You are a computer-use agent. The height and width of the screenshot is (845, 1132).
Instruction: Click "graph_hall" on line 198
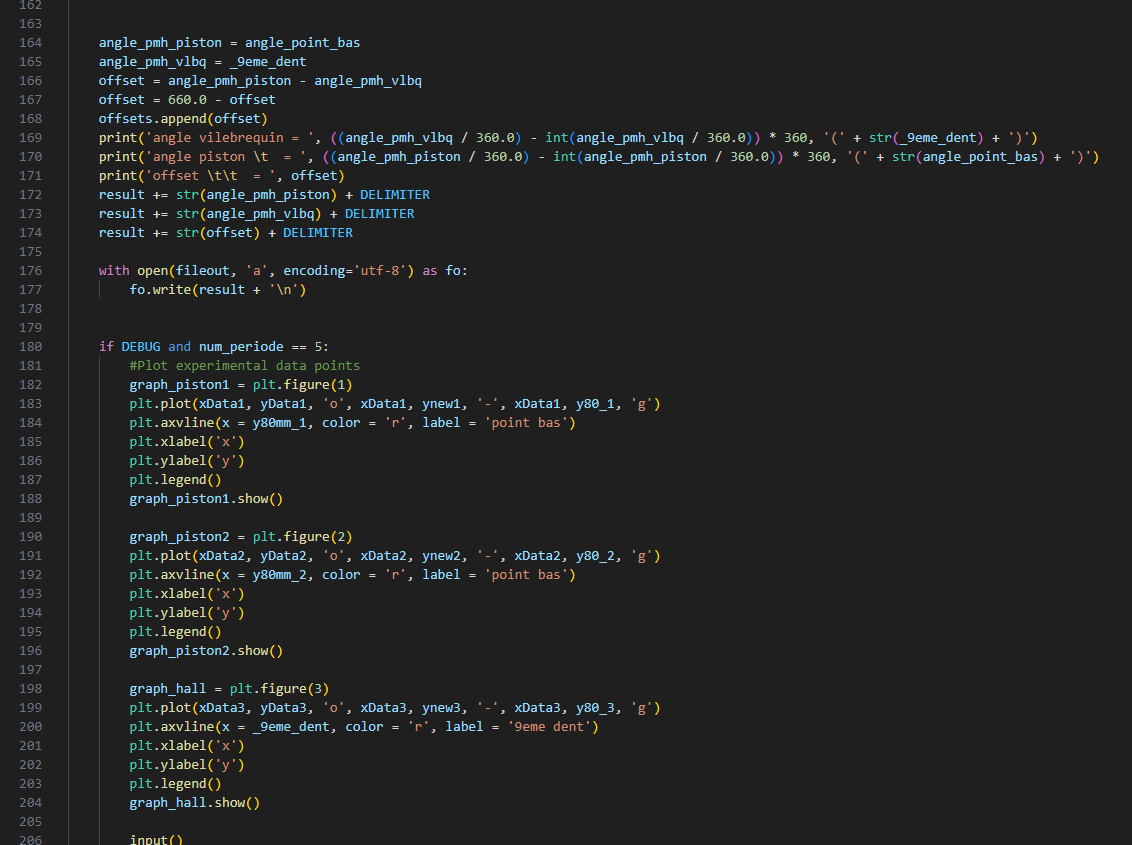[x=167, y=689]
